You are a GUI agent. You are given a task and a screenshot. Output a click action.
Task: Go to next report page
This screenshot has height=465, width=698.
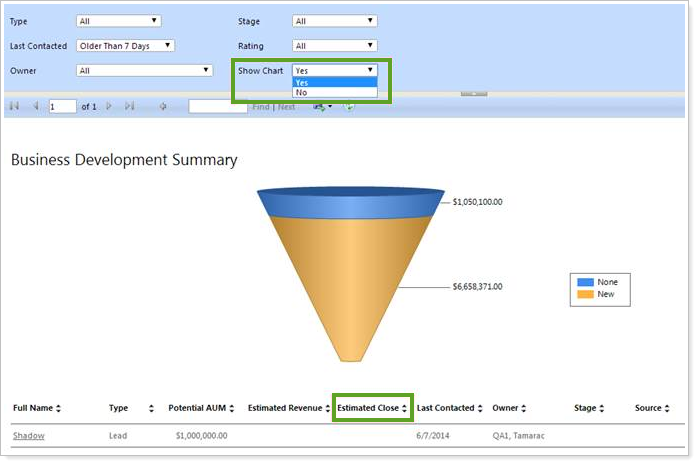pos(109,106)
